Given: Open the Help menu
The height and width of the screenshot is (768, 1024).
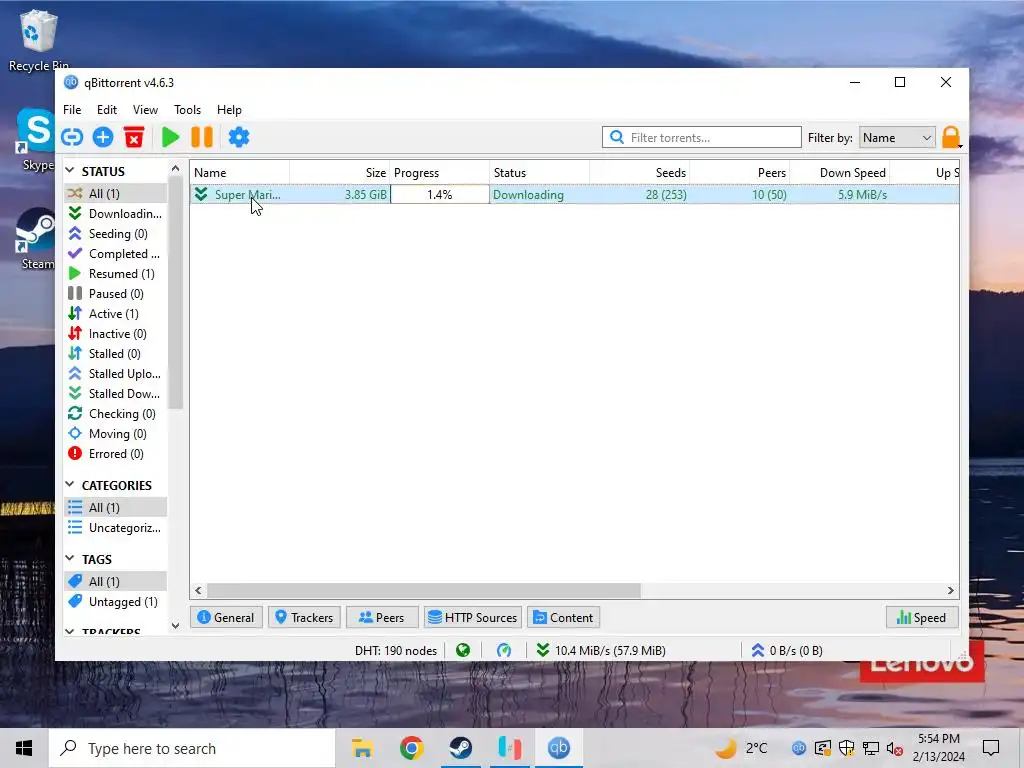Looking at the screenshot, I should pos(229,110).
